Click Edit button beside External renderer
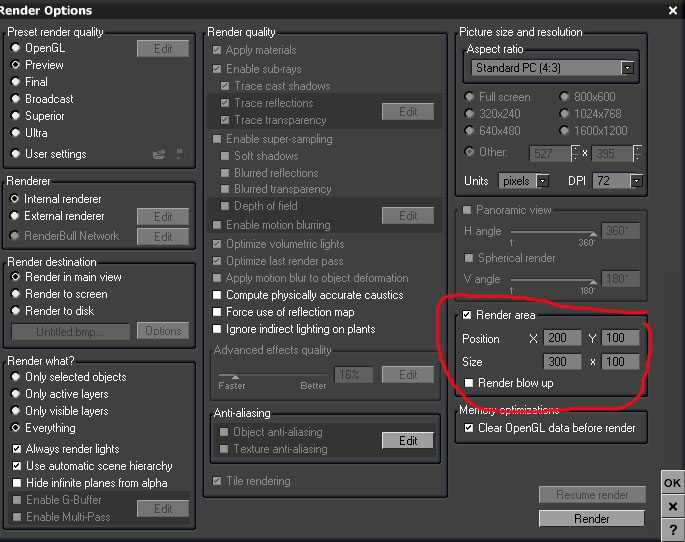 tap(163, 217)
